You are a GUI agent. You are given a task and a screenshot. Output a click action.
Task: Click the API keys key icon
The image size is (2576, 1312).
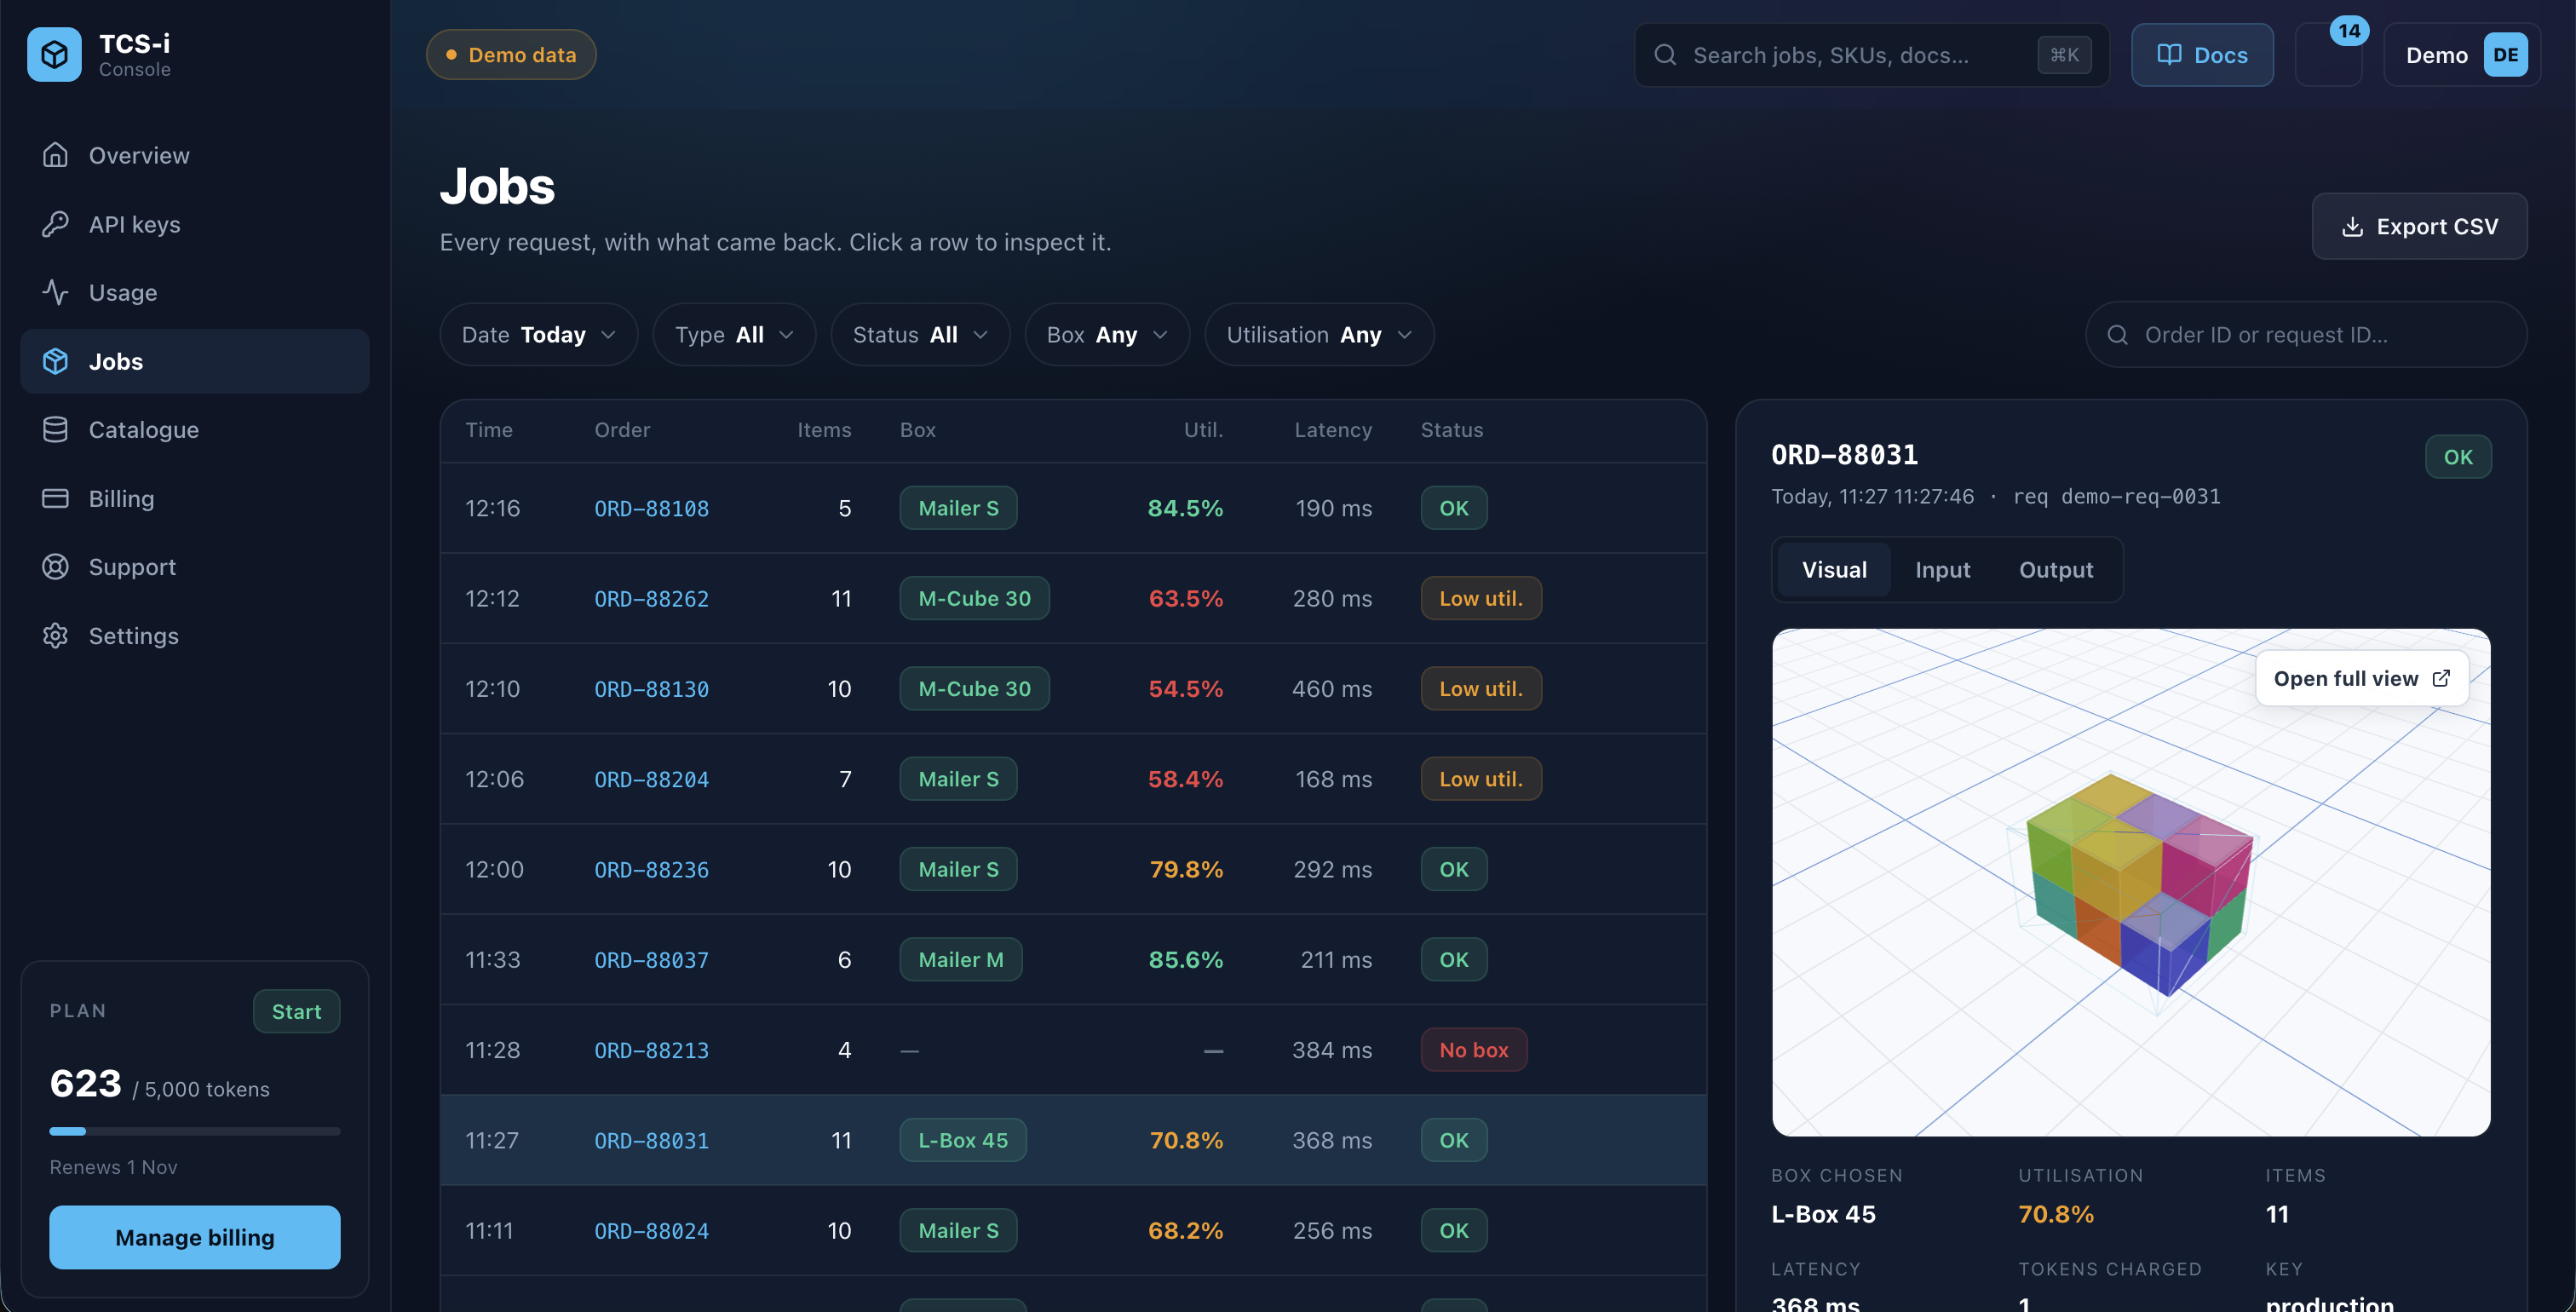(x=55, y=224)
